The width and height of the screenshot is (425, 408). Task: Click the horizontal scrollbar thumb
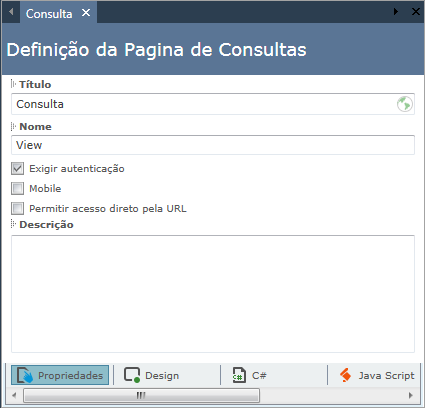click(141, 396)
